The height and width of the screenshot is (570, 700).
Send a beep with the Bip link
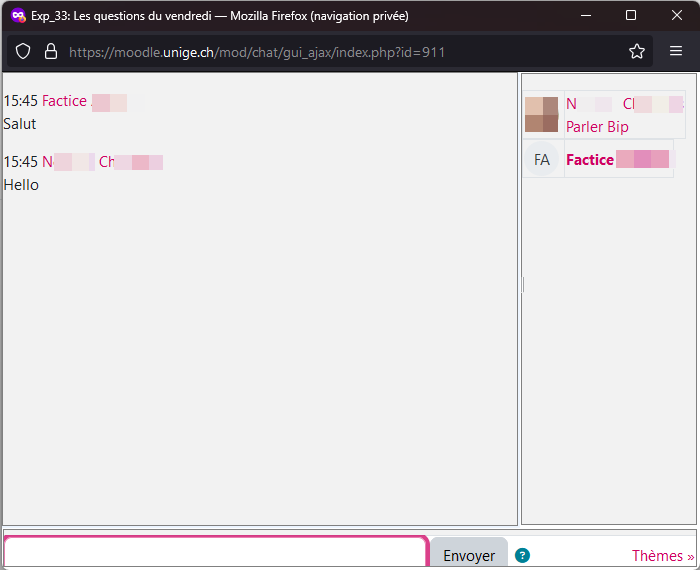pos(618,127)
